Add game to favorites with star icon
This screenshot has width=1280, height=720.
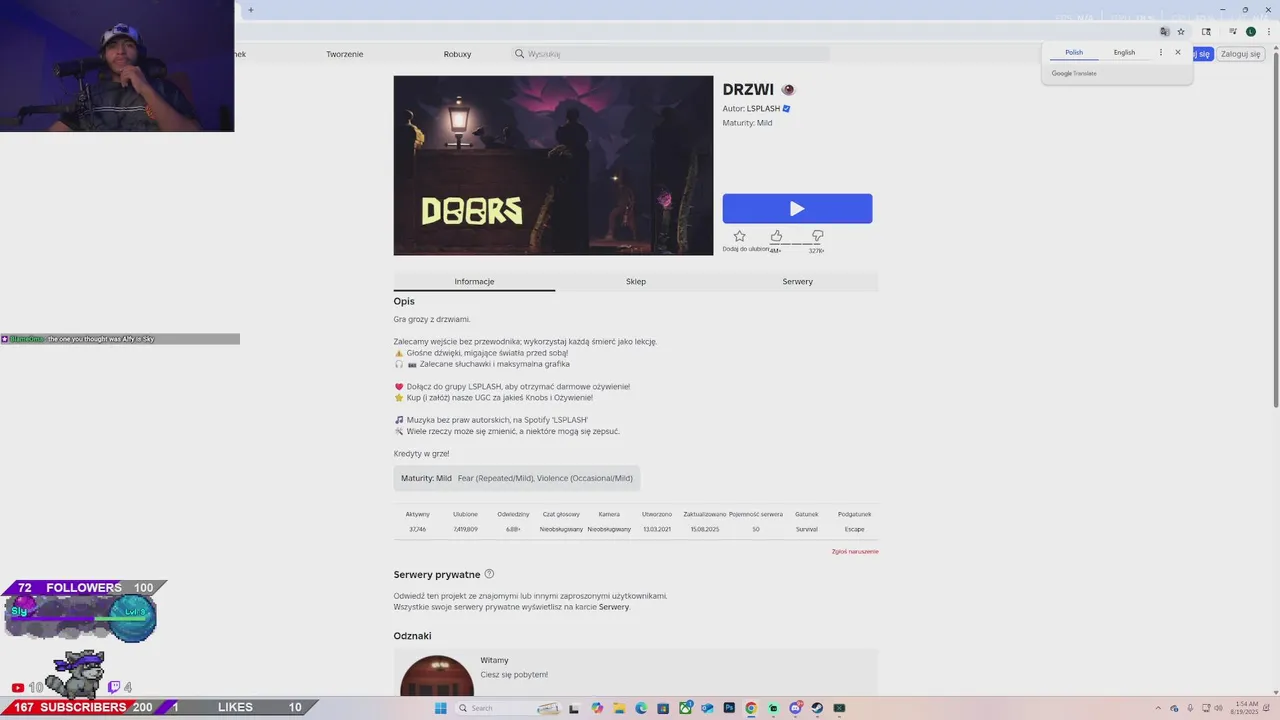[x=739, y=236]
